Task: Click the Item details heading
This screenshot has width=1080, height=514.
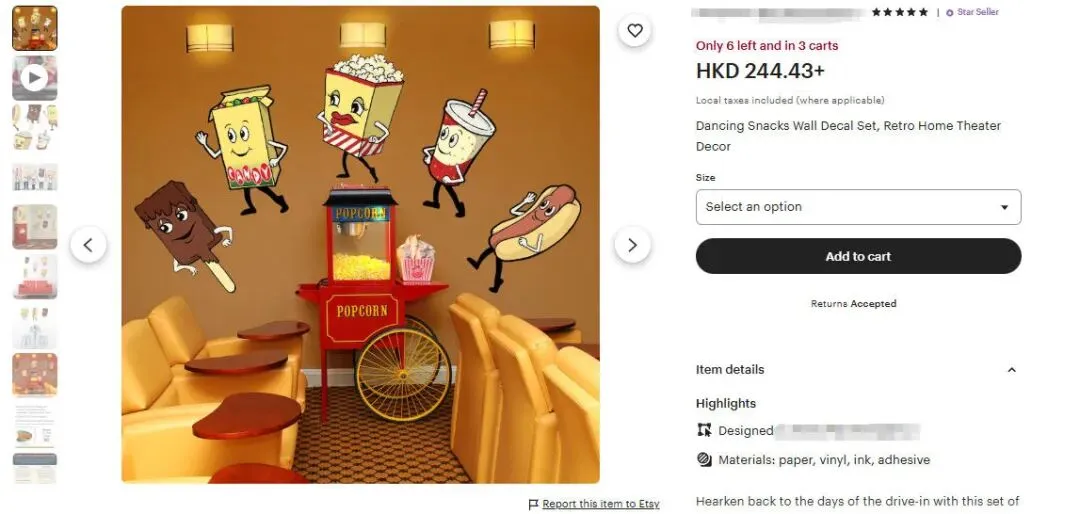Action: 729,370
